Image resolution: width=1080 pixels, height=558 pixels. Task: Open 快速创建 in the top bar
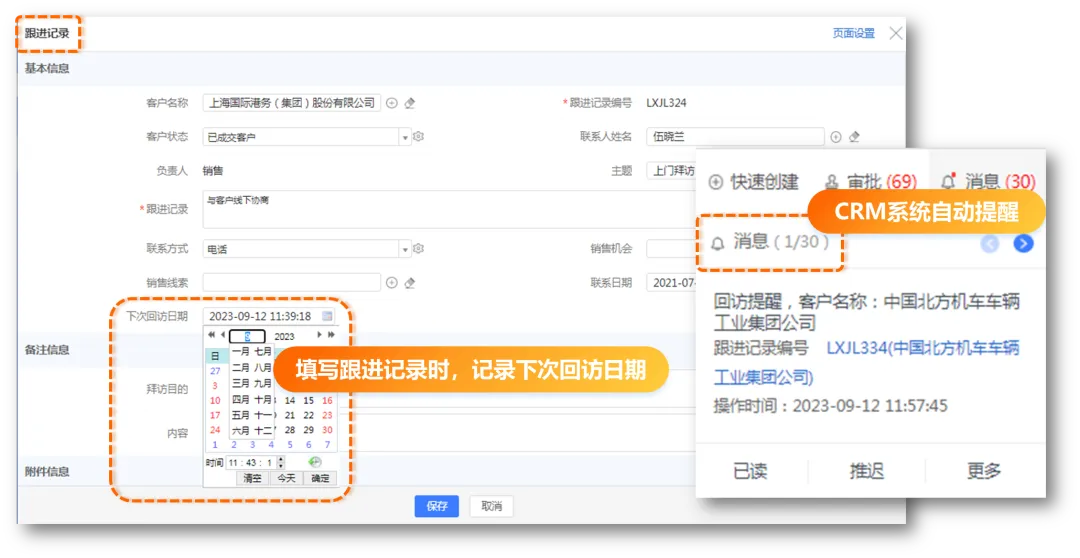pos(754,182)
